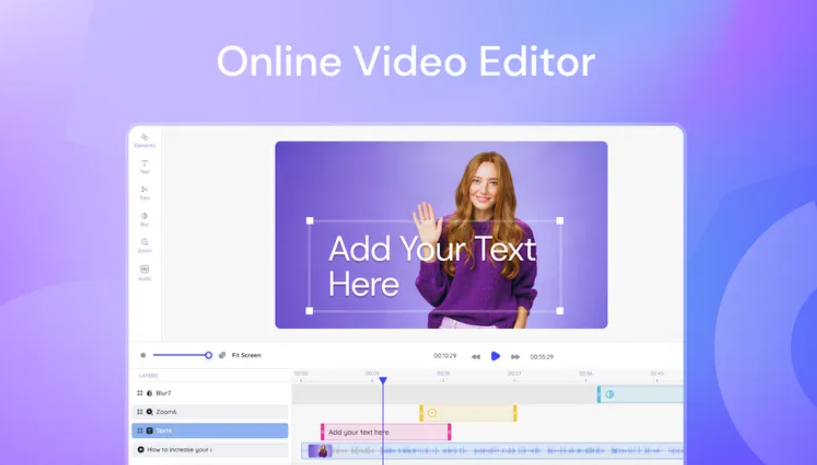Click bottom-left resize handle of text box

tap(310, 311)
